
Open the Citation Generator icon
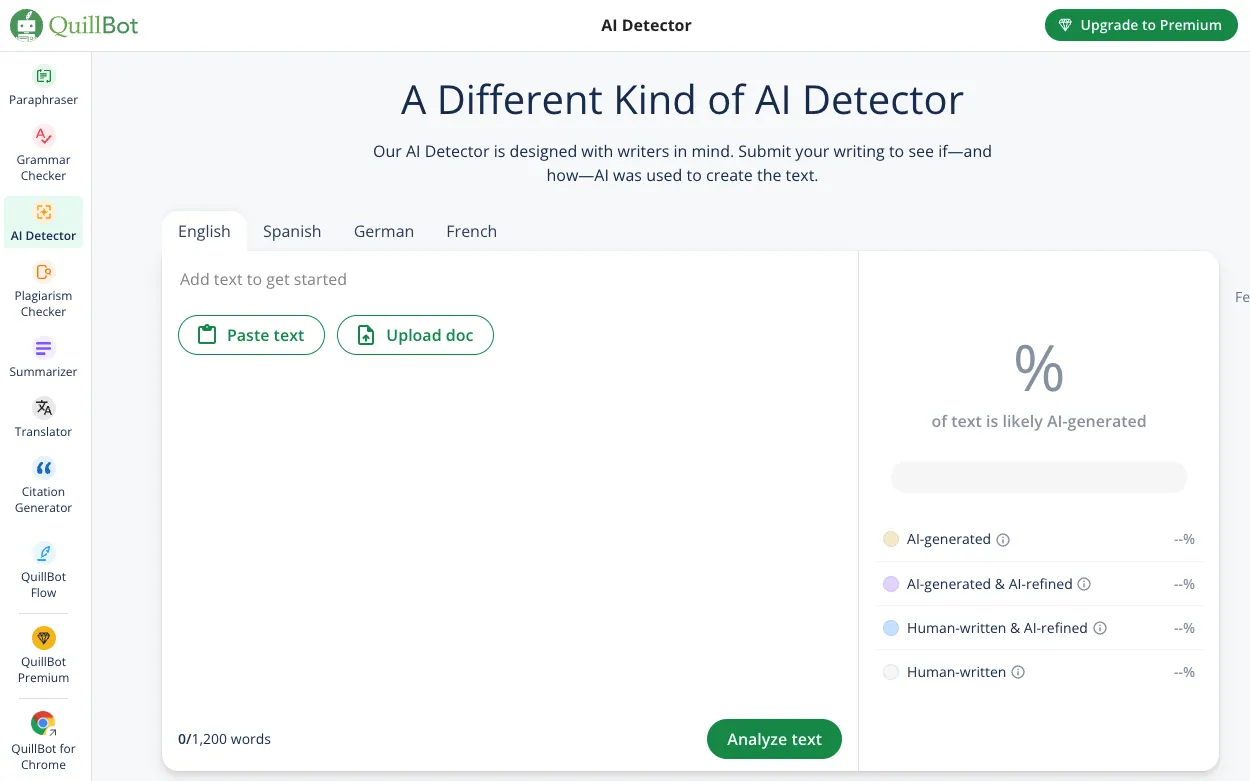[x=43, y=468]
